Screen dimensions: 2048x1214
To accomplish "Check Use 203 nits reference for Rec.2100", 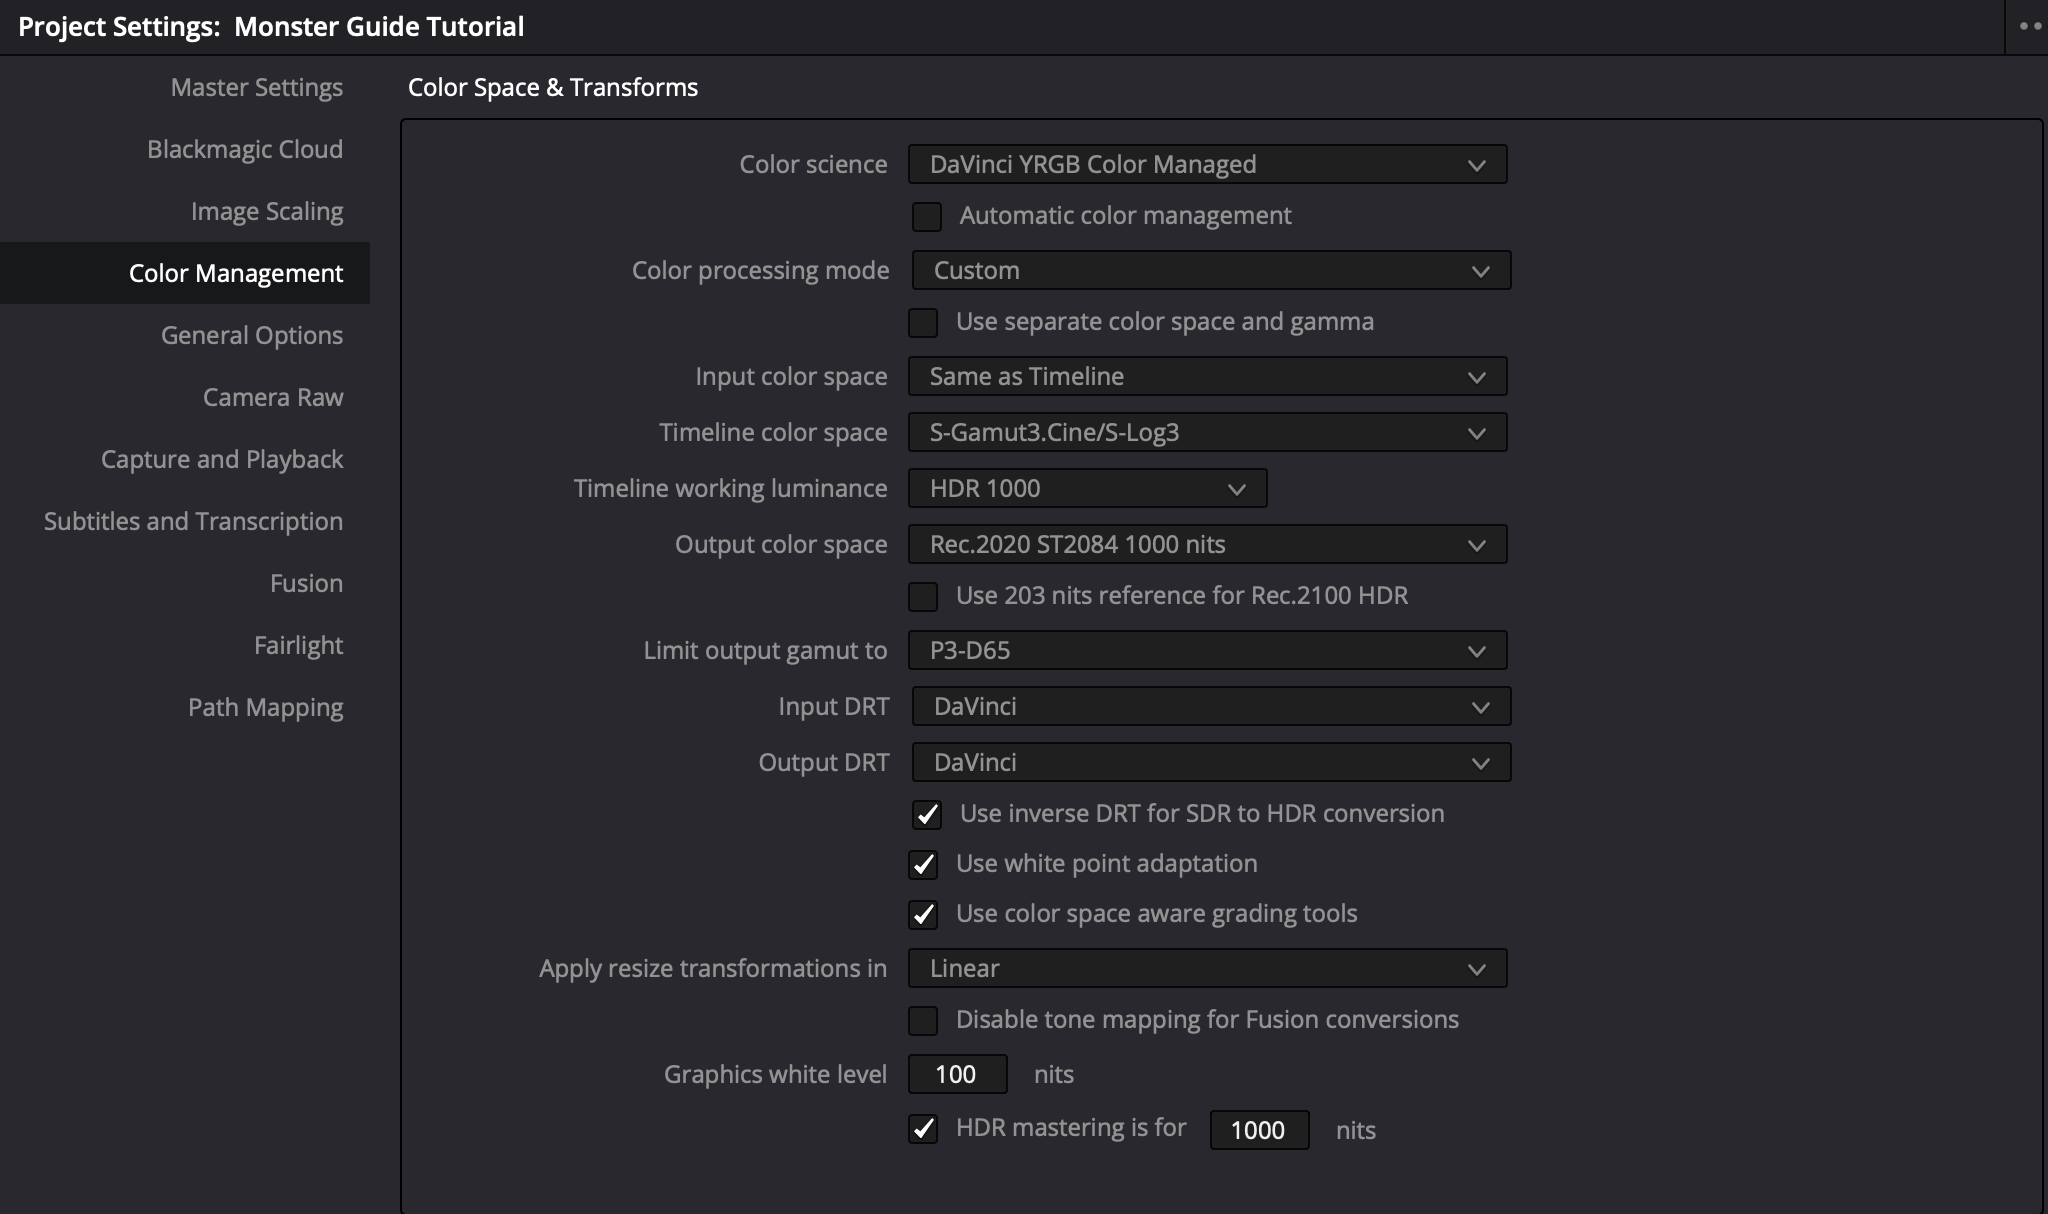I will coord(923,597).
